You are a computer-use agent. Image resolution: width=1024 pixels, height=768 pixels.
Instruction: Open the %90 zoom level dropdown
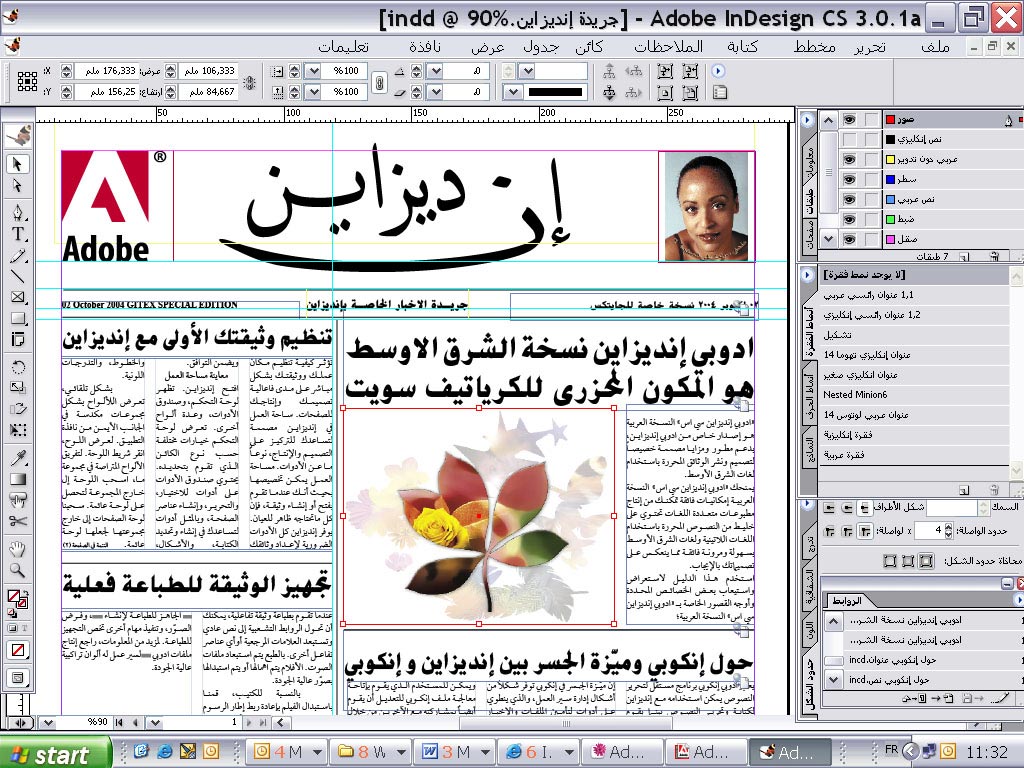click(48, 722)
